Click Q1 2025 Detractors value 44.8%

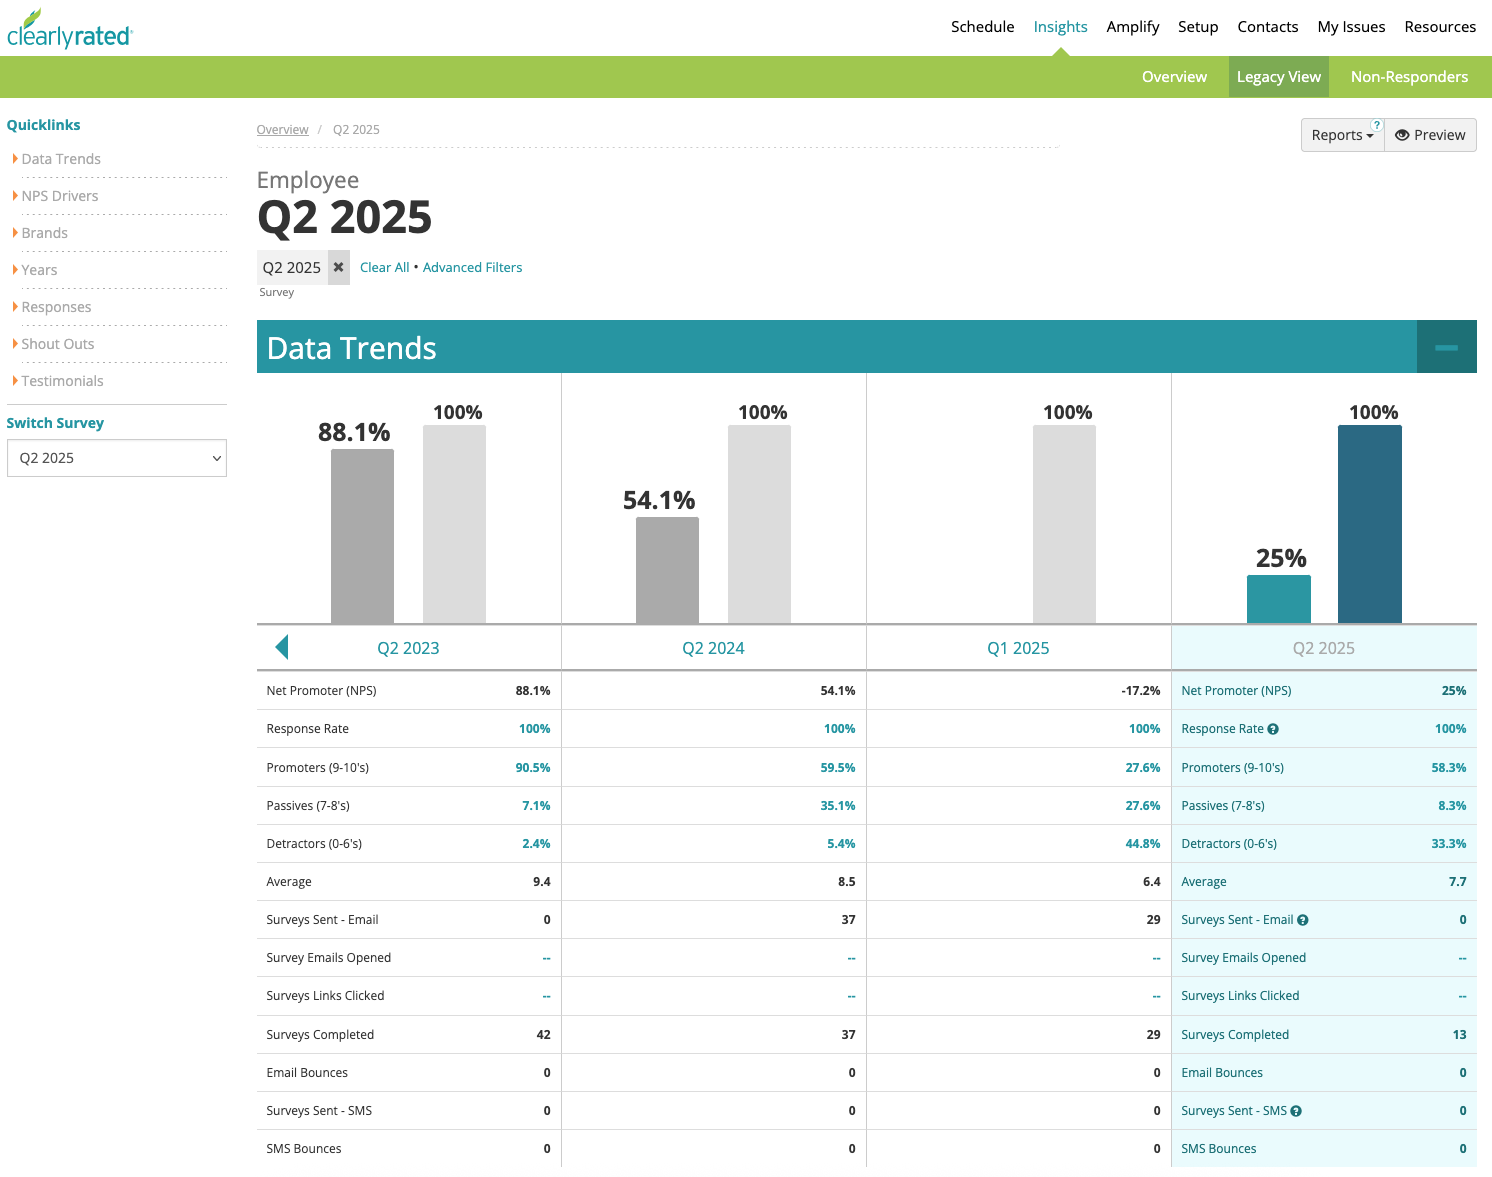tap(1143, 844)
